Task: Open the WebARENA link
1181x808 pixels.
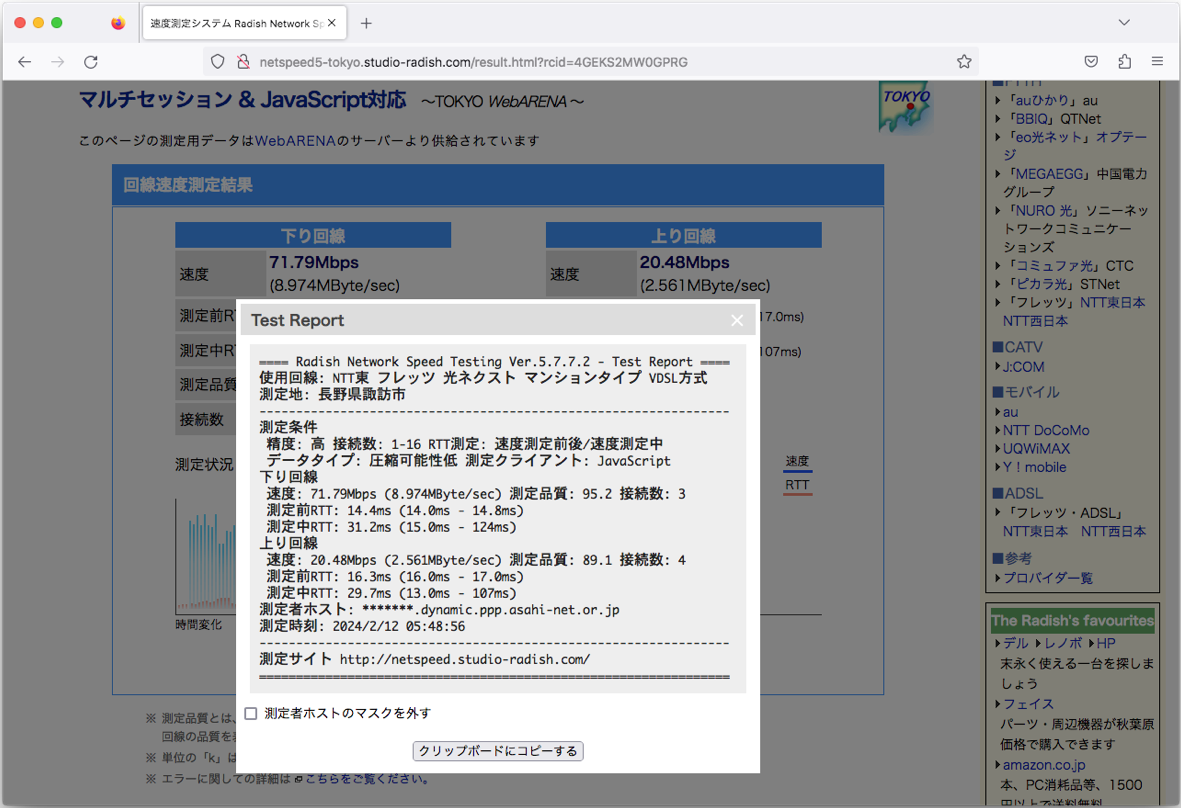Action: pos(295,141)
